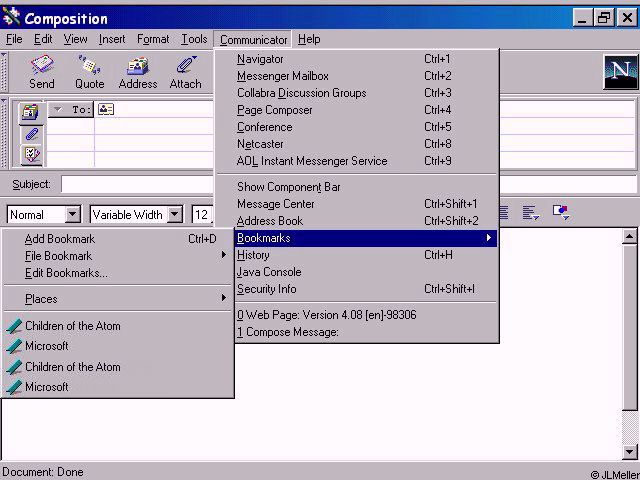Choose Message Center menu item

tap(357, 204)
